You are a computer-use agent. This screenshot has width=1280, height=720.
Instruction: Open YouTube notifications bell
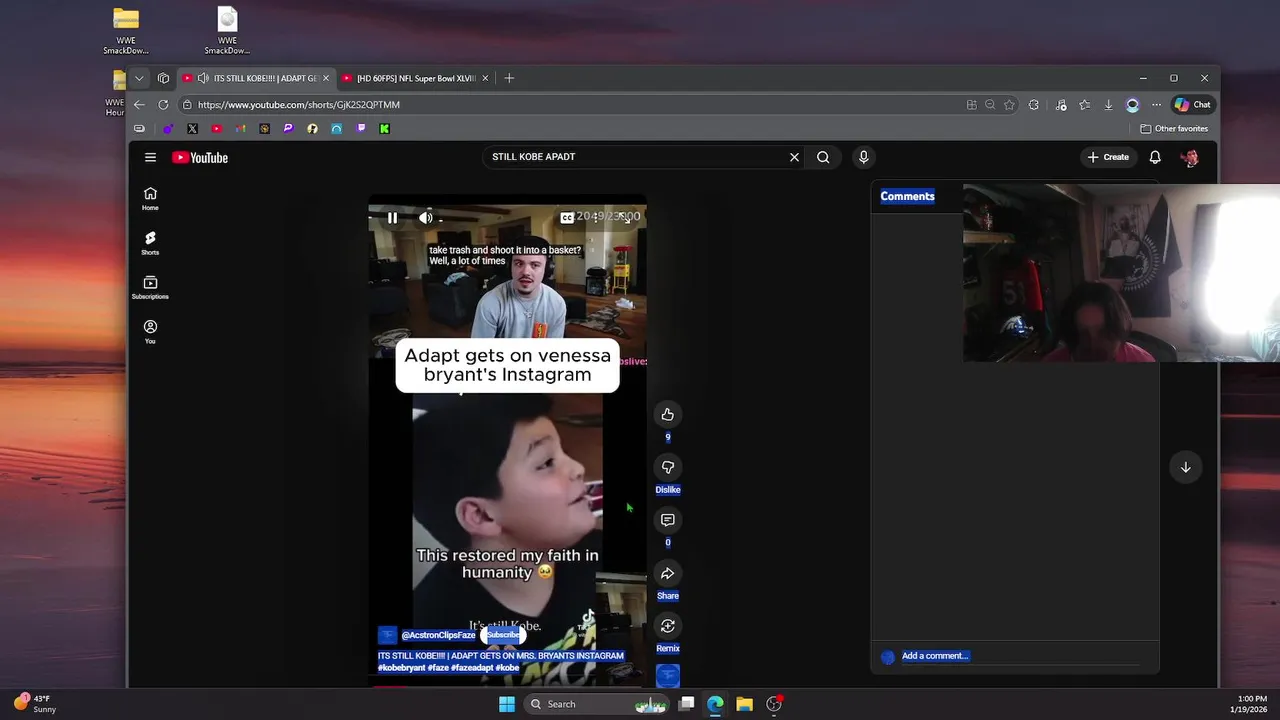tap(1155, 157)
